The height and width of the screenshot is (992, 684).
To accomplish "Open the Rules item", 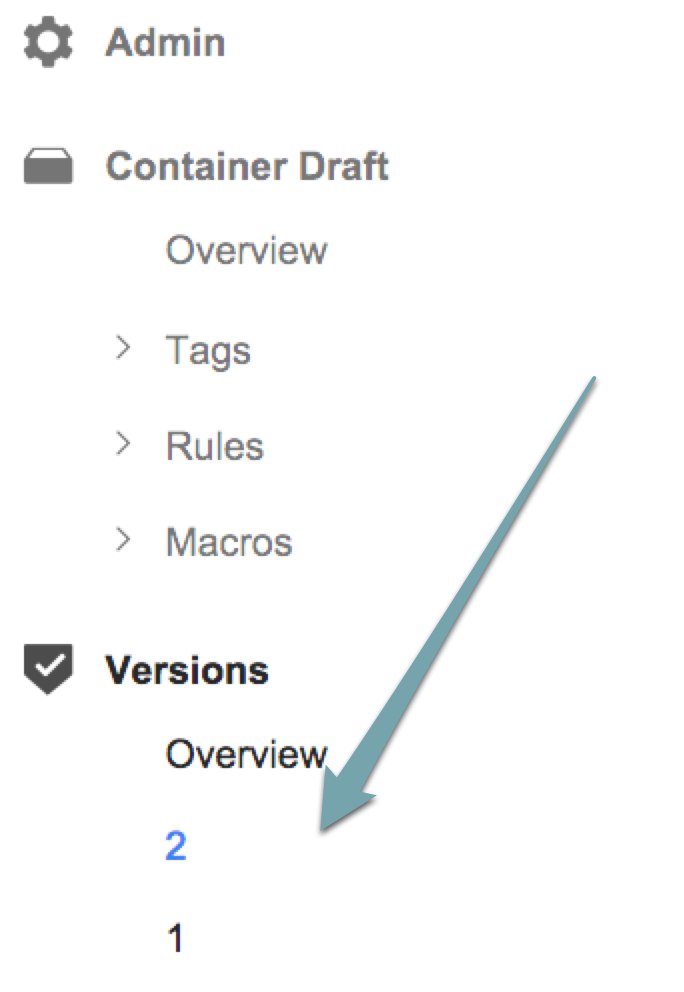I will point(215,446).
